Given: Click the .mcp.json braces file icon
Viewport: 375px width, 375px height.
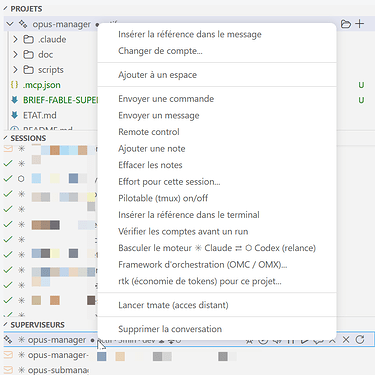Looking at the screenshot, I should click(14, 85).
